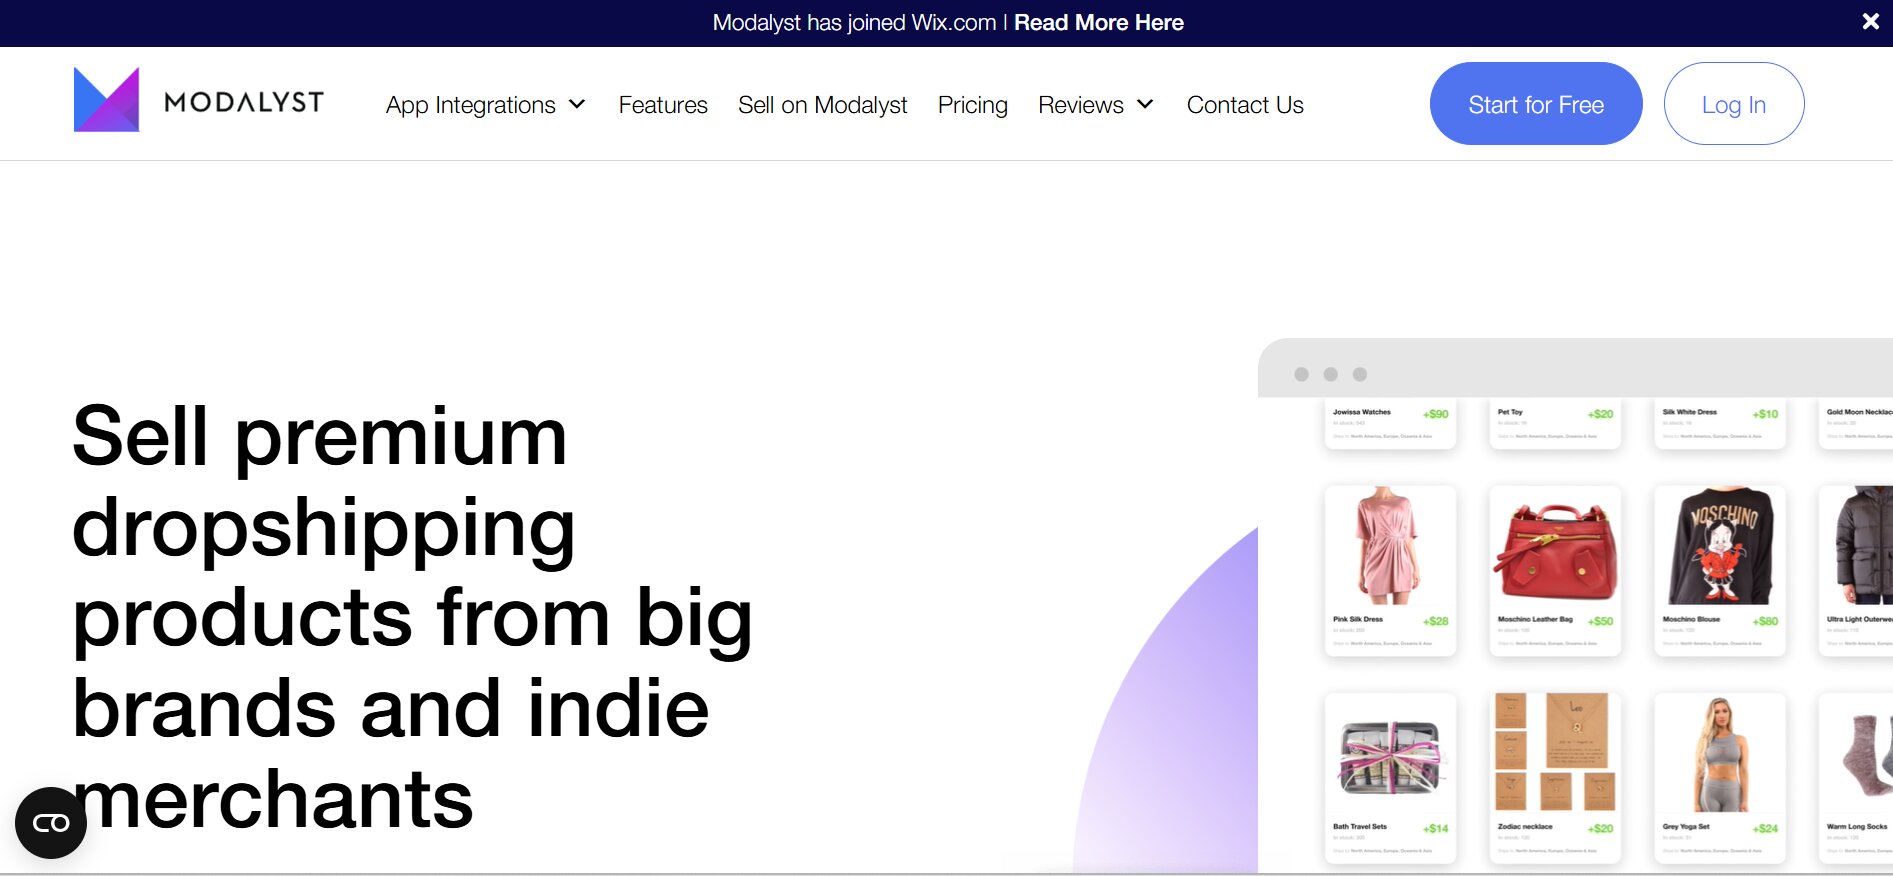Click the Gold Moon Necklace label
The height and width of the screenshot is (876, 1893).
tap(1859, 412)
